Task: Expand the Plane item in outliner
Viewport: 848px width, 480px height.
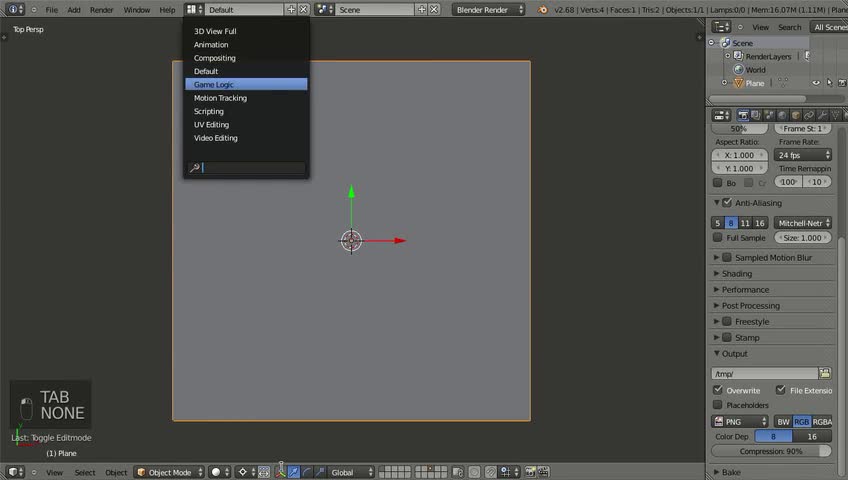Action: point(725,83)
